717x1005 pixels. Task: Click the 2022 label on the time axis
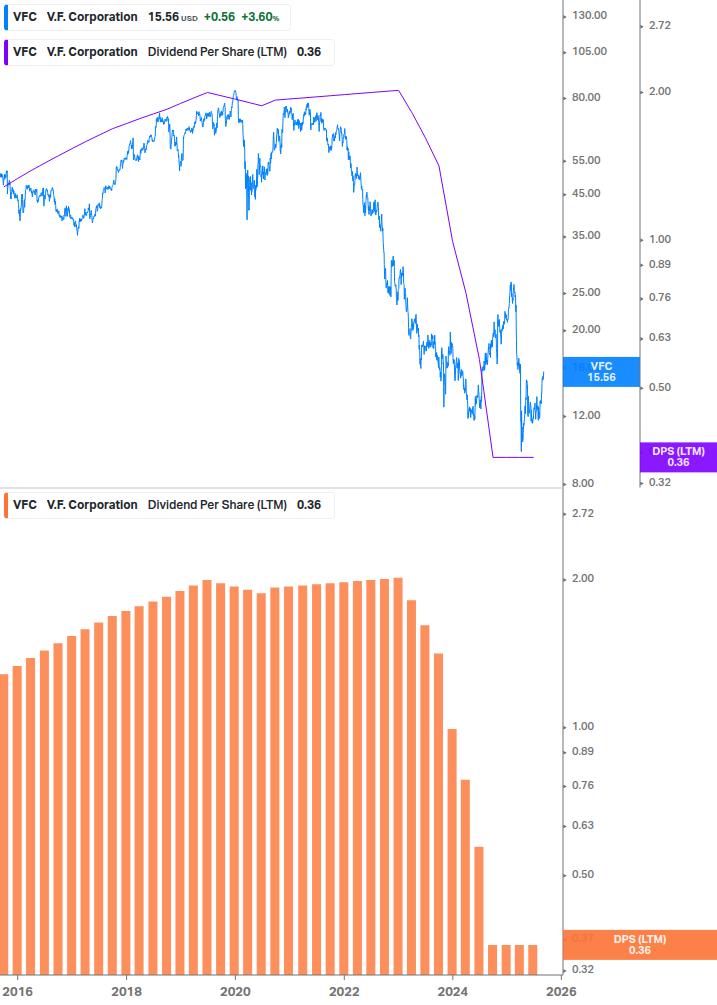344,992
